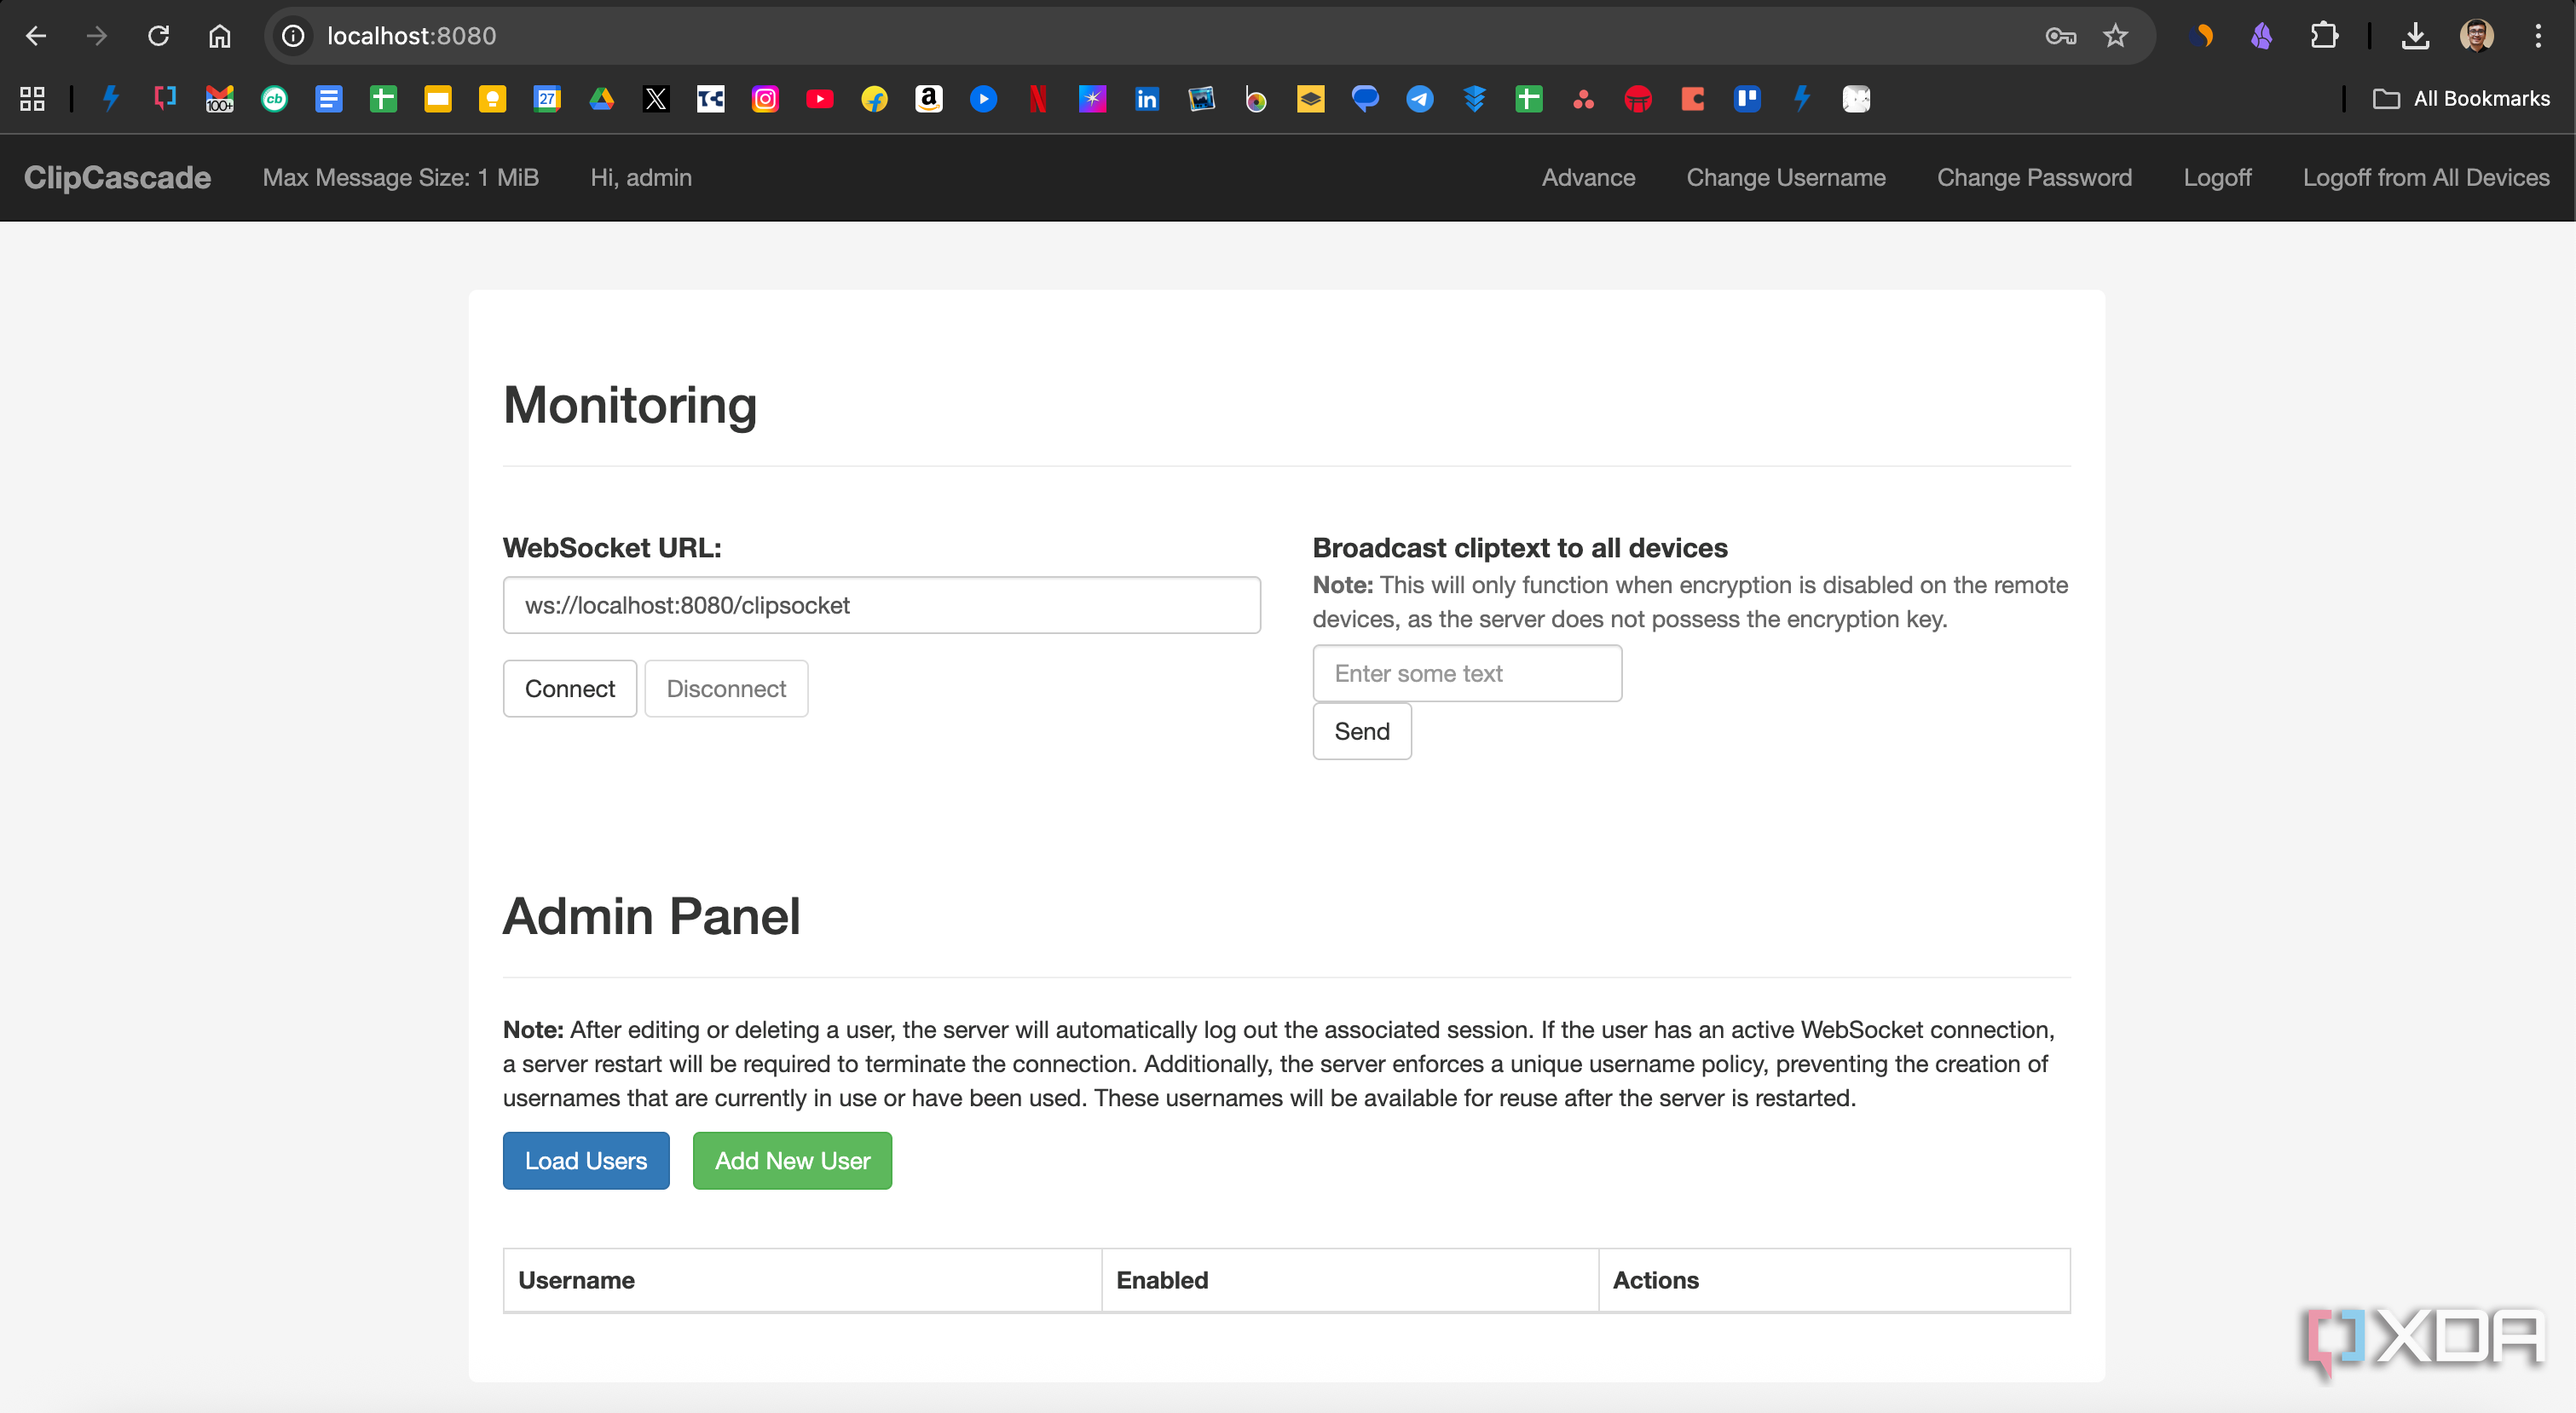Open the Google Slides bookmark
2576x1413 pixels.
tap(438, 99)
